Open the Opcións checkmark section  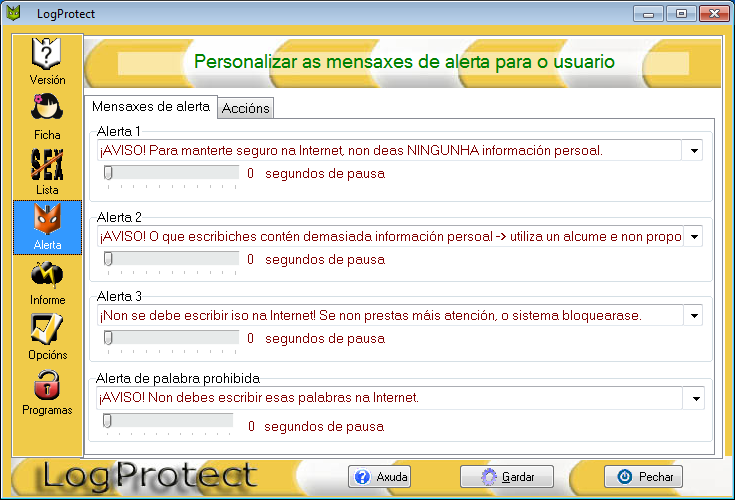(x=47, y=337)
